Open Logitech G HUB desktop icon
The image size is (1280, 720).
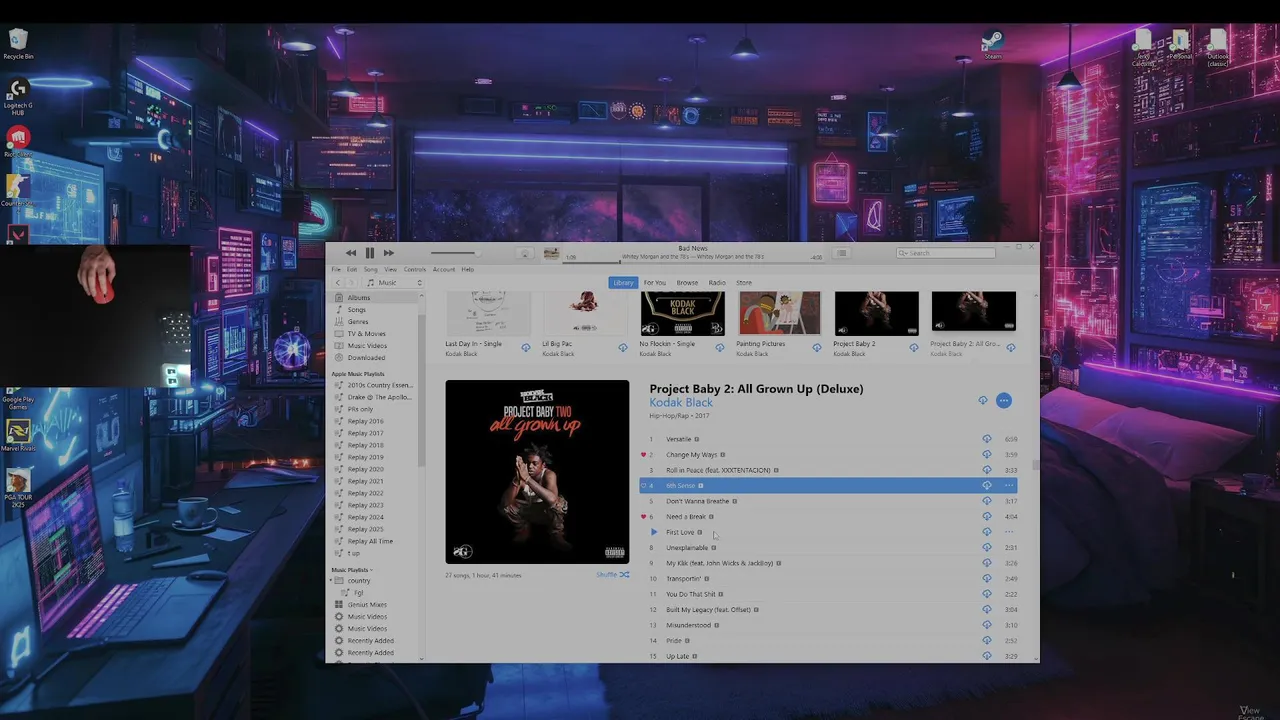click(18, 96)
